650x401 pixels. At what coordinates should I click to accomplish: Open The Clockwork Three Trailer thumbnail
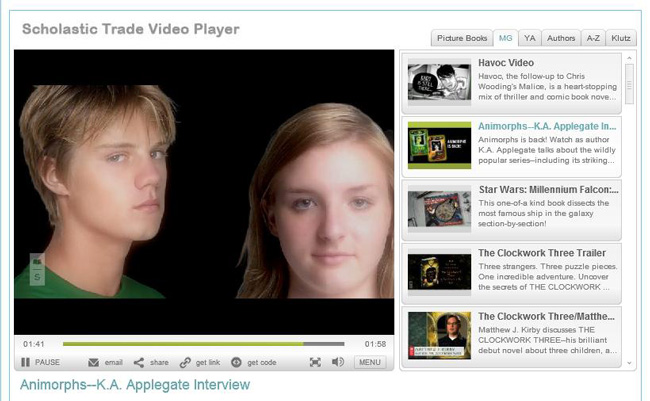(439, 272)
